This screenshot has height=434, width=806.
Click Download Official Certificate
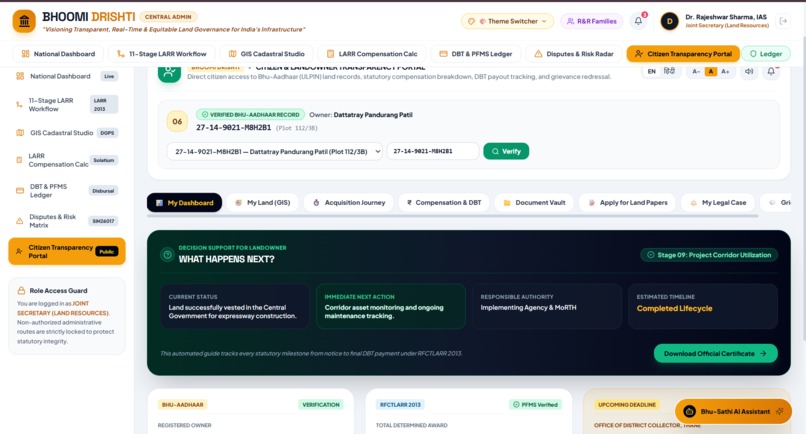pyautogui.click(x=716, y=353)
